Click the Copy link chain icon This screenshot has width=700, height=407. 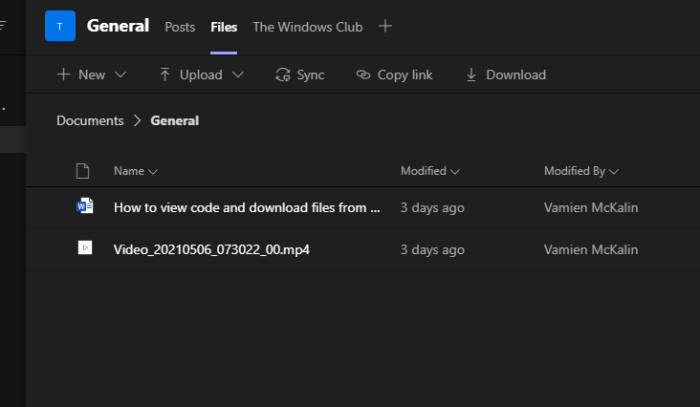(x=363, y=75)
